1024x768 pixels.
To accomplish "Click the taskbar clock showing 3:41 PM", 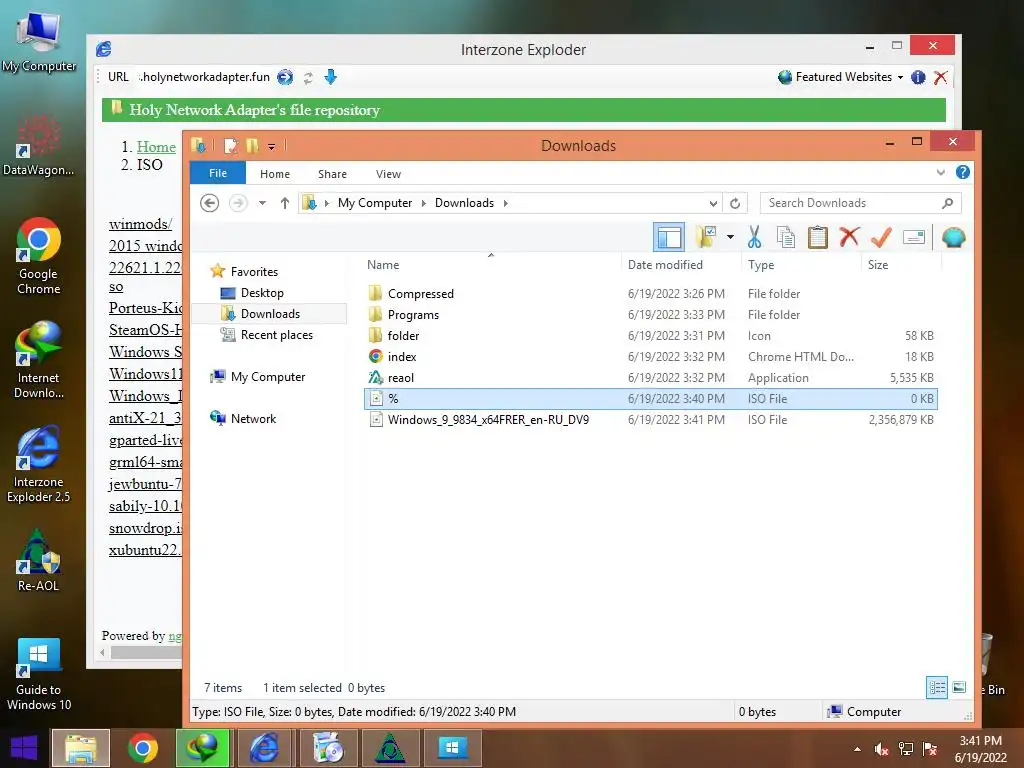I will click(980, 749).
